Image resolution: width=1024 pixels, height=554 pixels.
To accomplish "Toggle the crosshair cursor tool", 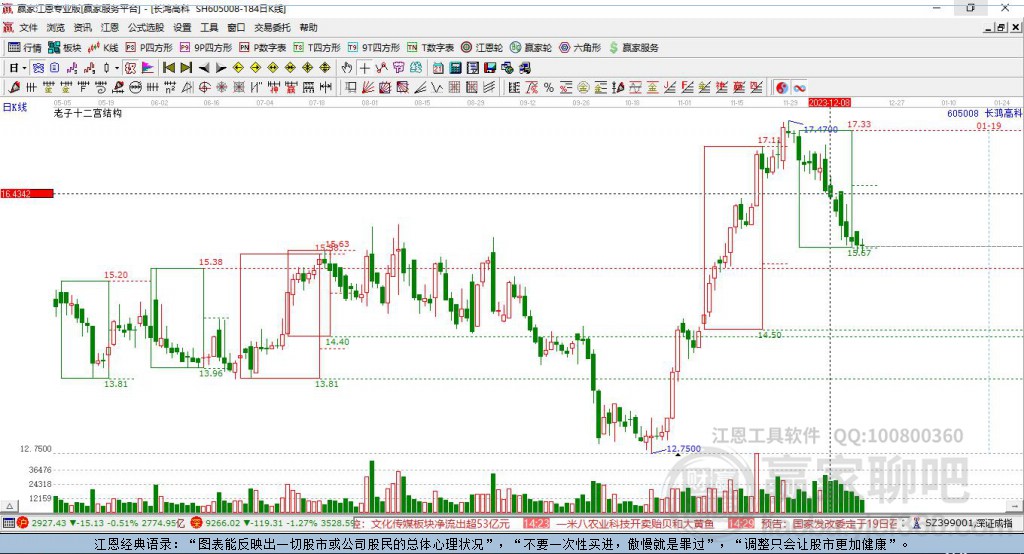I will 365,68.
